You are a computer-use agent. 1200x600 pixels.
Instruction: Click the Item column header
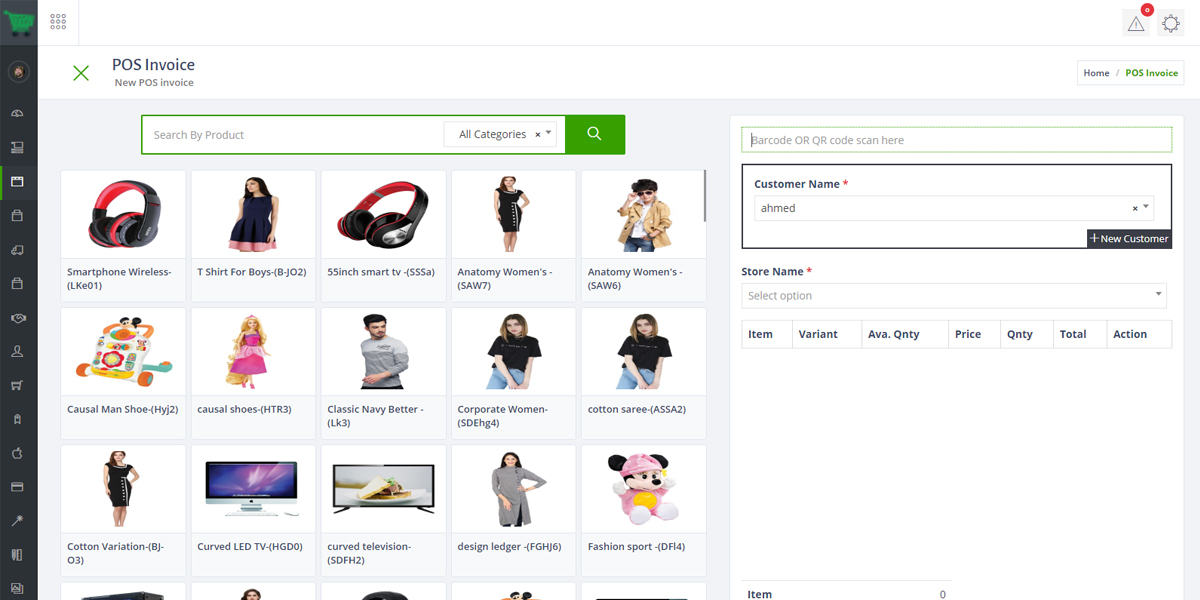click(x=767, y=334)
